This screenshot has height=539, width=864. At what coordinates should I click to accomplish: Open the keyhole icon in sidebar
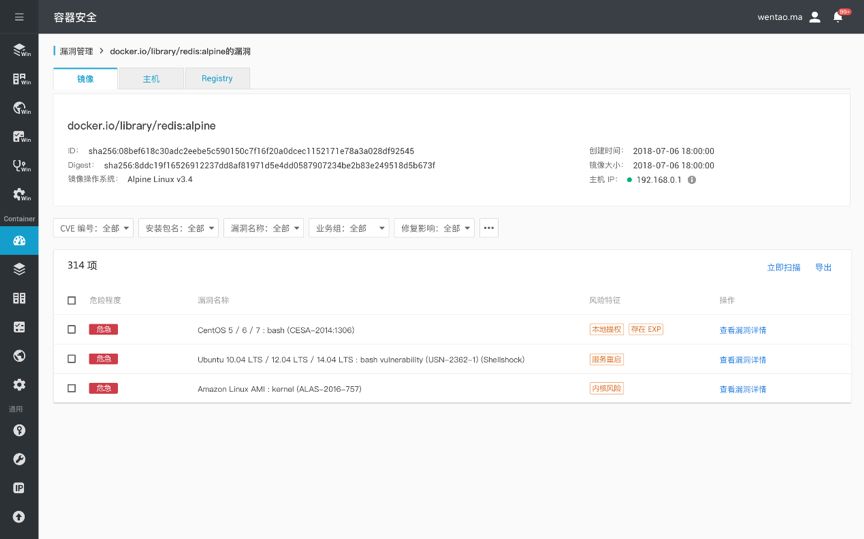pos(19,430)
